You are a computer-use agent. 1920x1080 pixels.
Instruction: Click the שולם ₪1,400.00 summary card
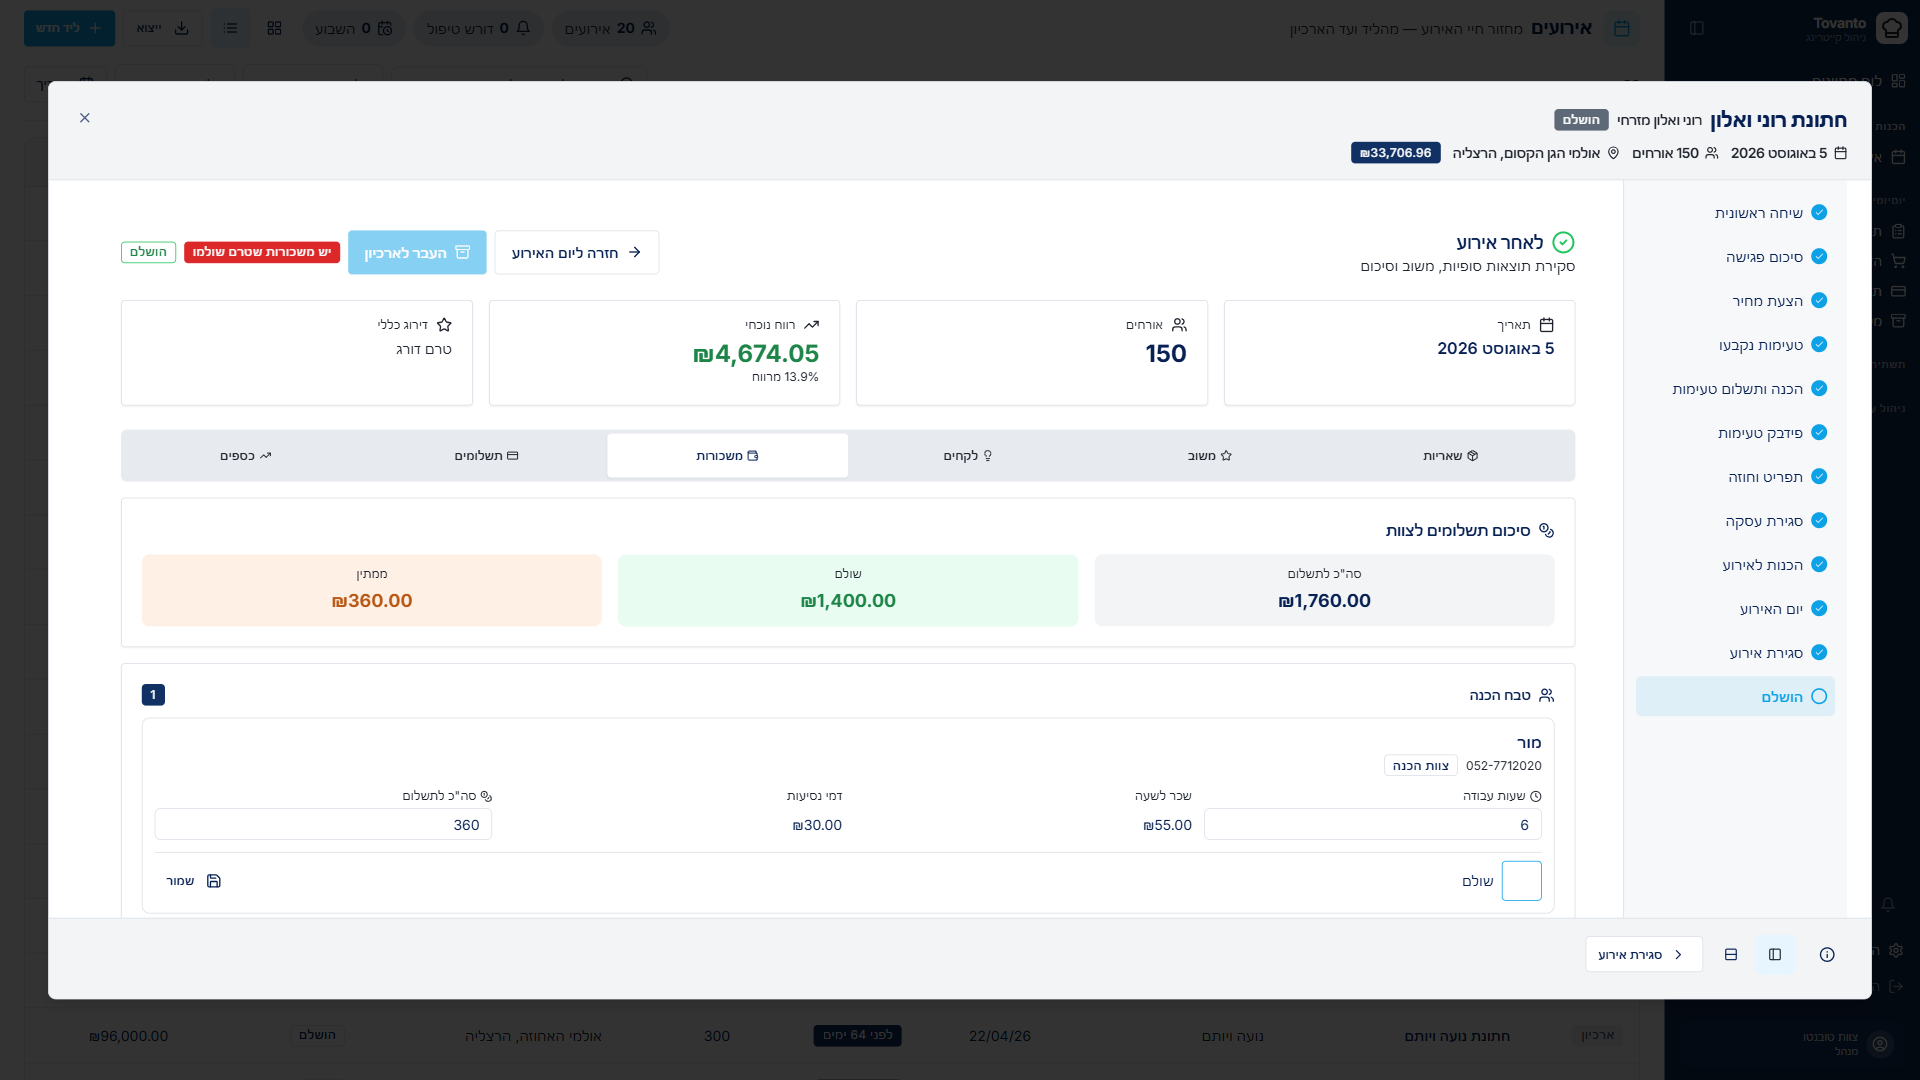(x=848, y=590)
